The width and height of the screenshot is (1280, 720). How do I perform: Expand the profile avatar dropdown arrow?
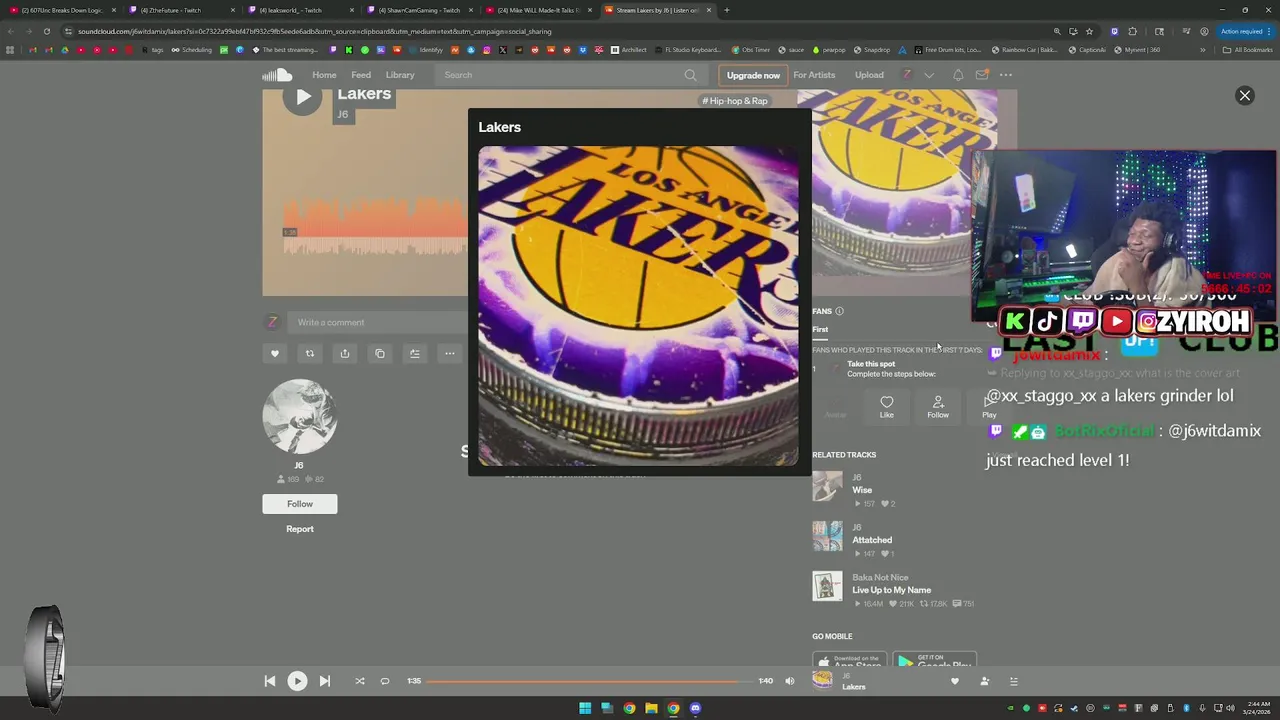(929, 75)
